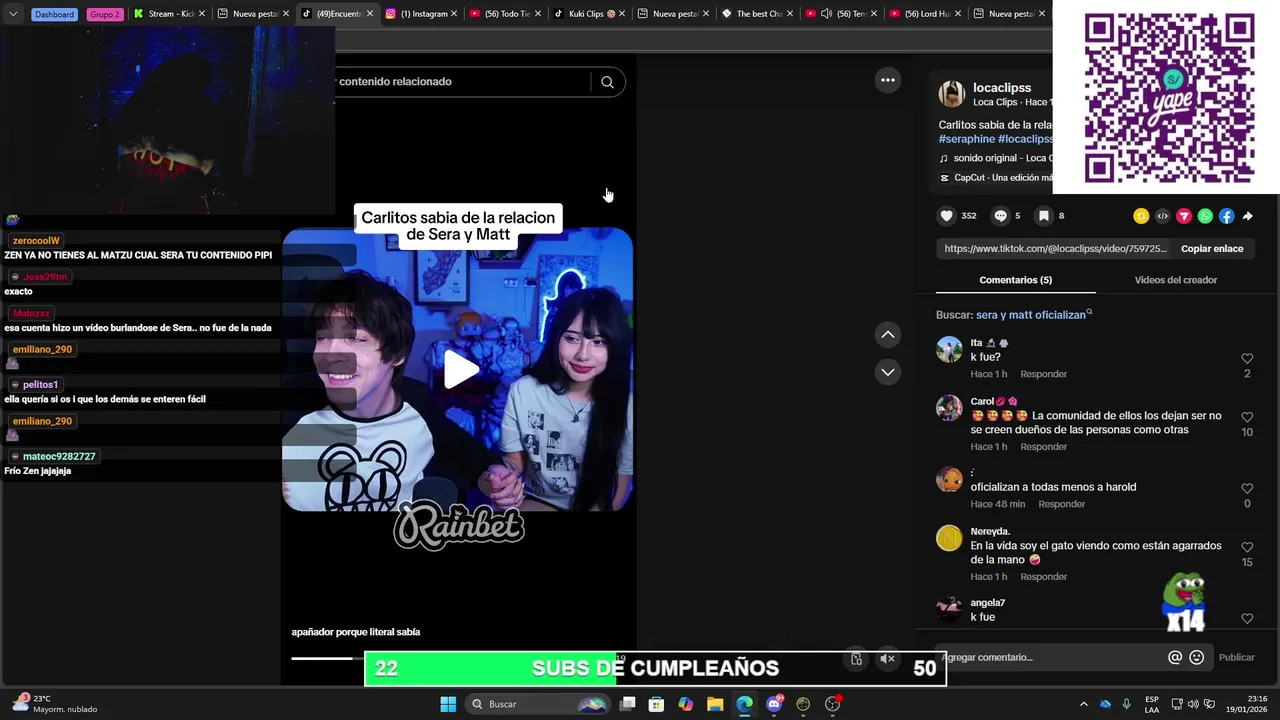This screenshot has height=720, width=1280.
Task: Click the search magnifier icon in TikTok
Action: tap(607, 82)
